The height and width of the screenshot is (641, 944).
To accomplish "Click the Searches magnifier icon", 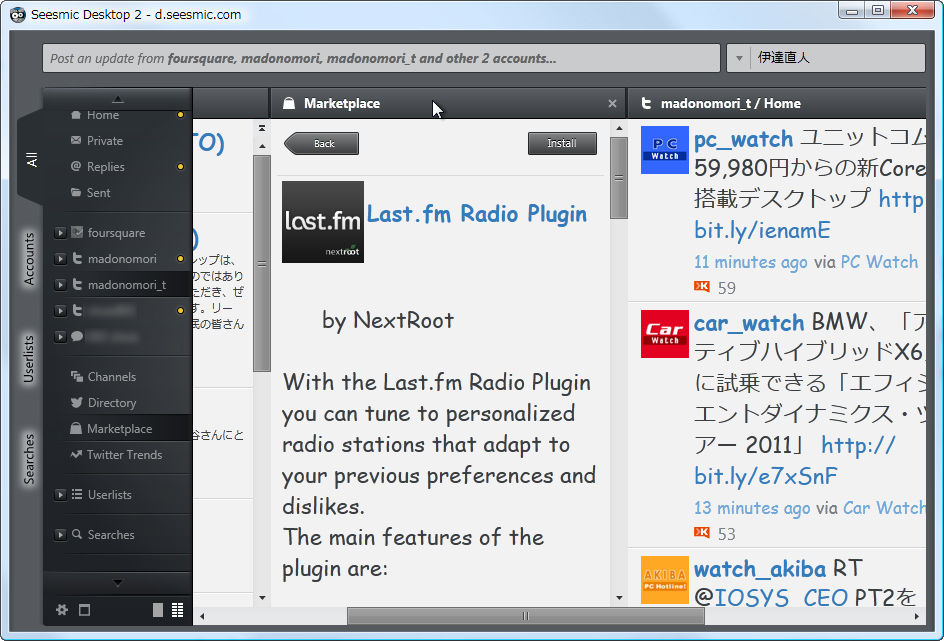I will pos(77,534).
